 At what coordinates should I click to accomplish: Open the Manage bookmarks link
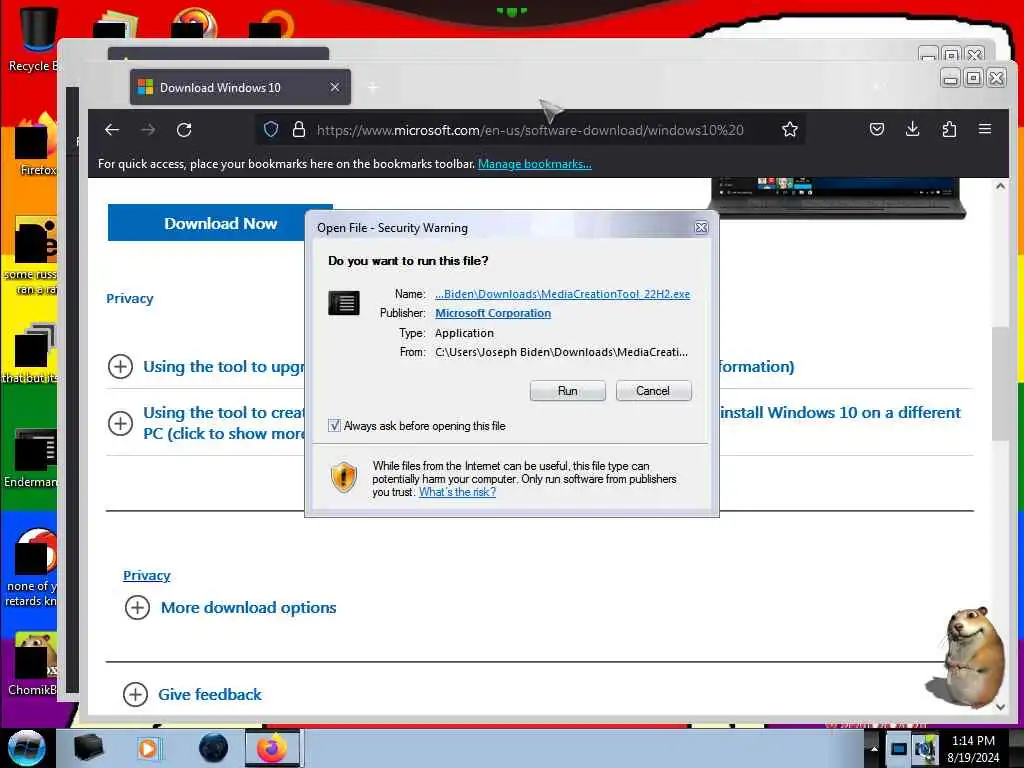535,164
